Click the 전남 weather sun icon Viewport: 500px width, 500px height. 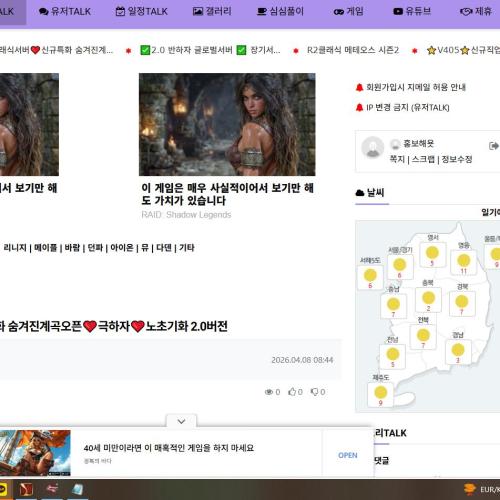coord(393,354)
